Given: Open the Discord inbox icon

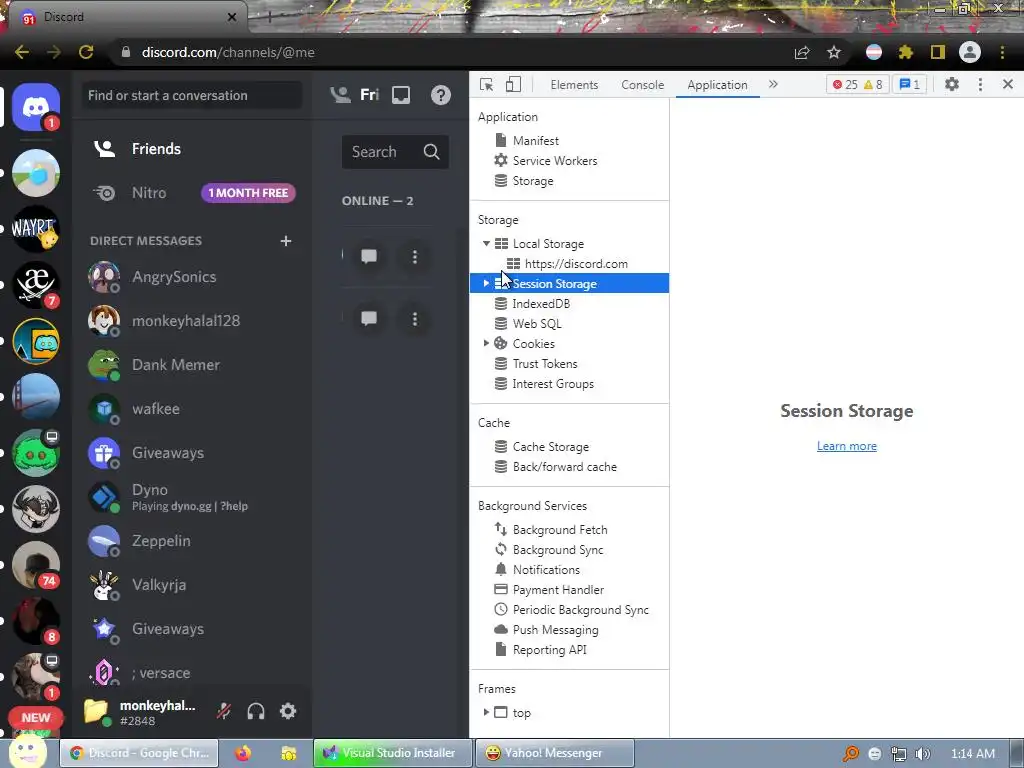Looking at the screenshot, I should [x=401, y=95].
